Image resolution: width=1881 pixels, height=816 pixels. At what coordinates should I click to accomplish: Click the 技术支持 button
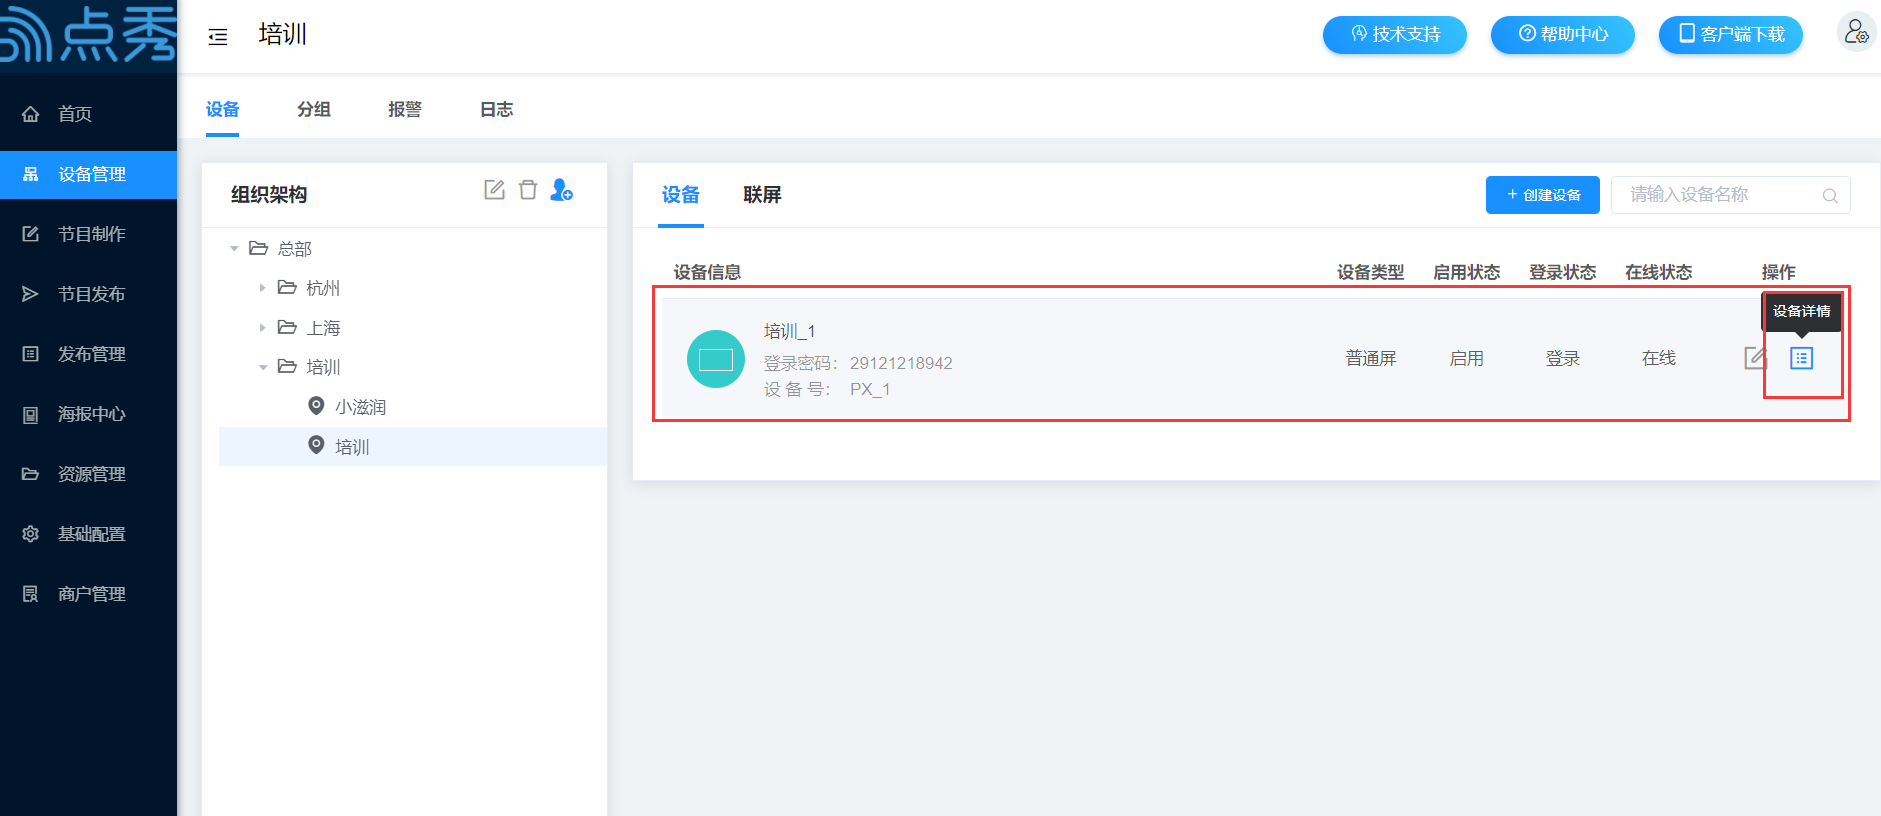[x=1395, y=34]
